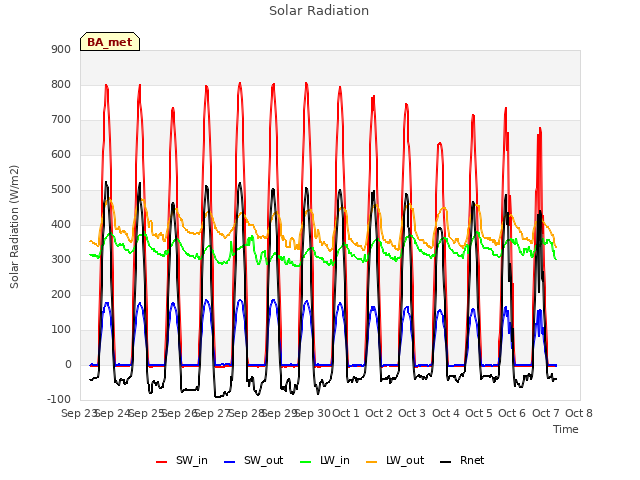
Task: Click the 100 y-axis tick label
Action: [61, 330]
